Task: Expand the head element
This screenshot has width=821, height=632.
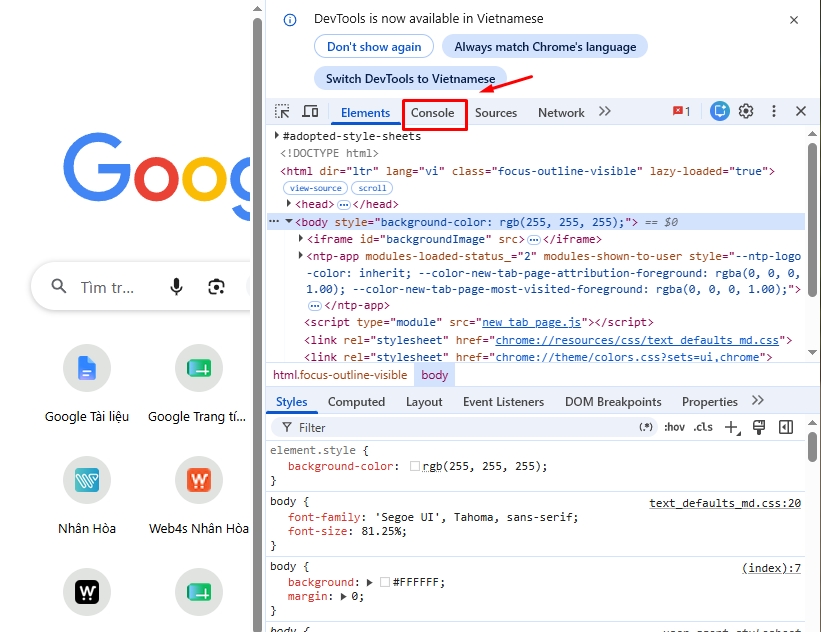Action: 289,203
